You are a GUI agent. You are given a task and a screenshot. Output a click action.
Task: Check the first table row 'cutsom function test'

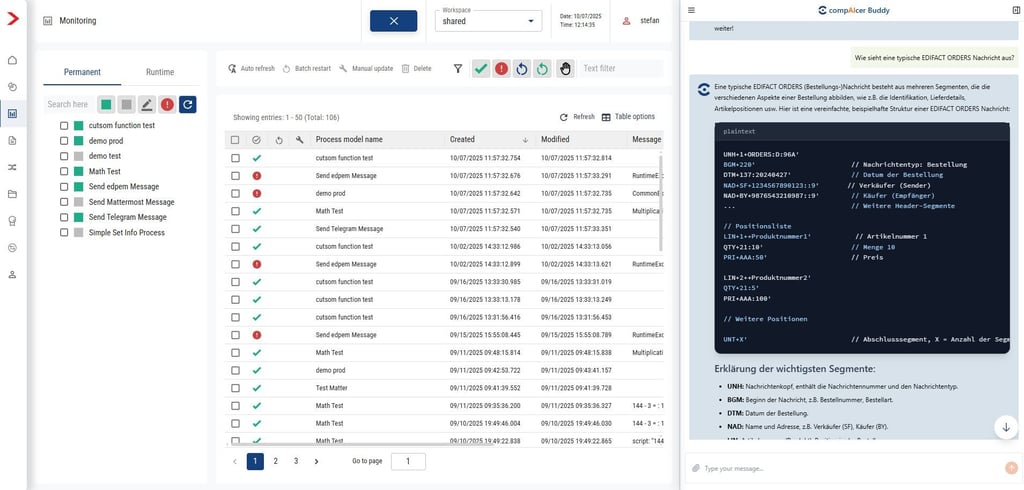235,158
